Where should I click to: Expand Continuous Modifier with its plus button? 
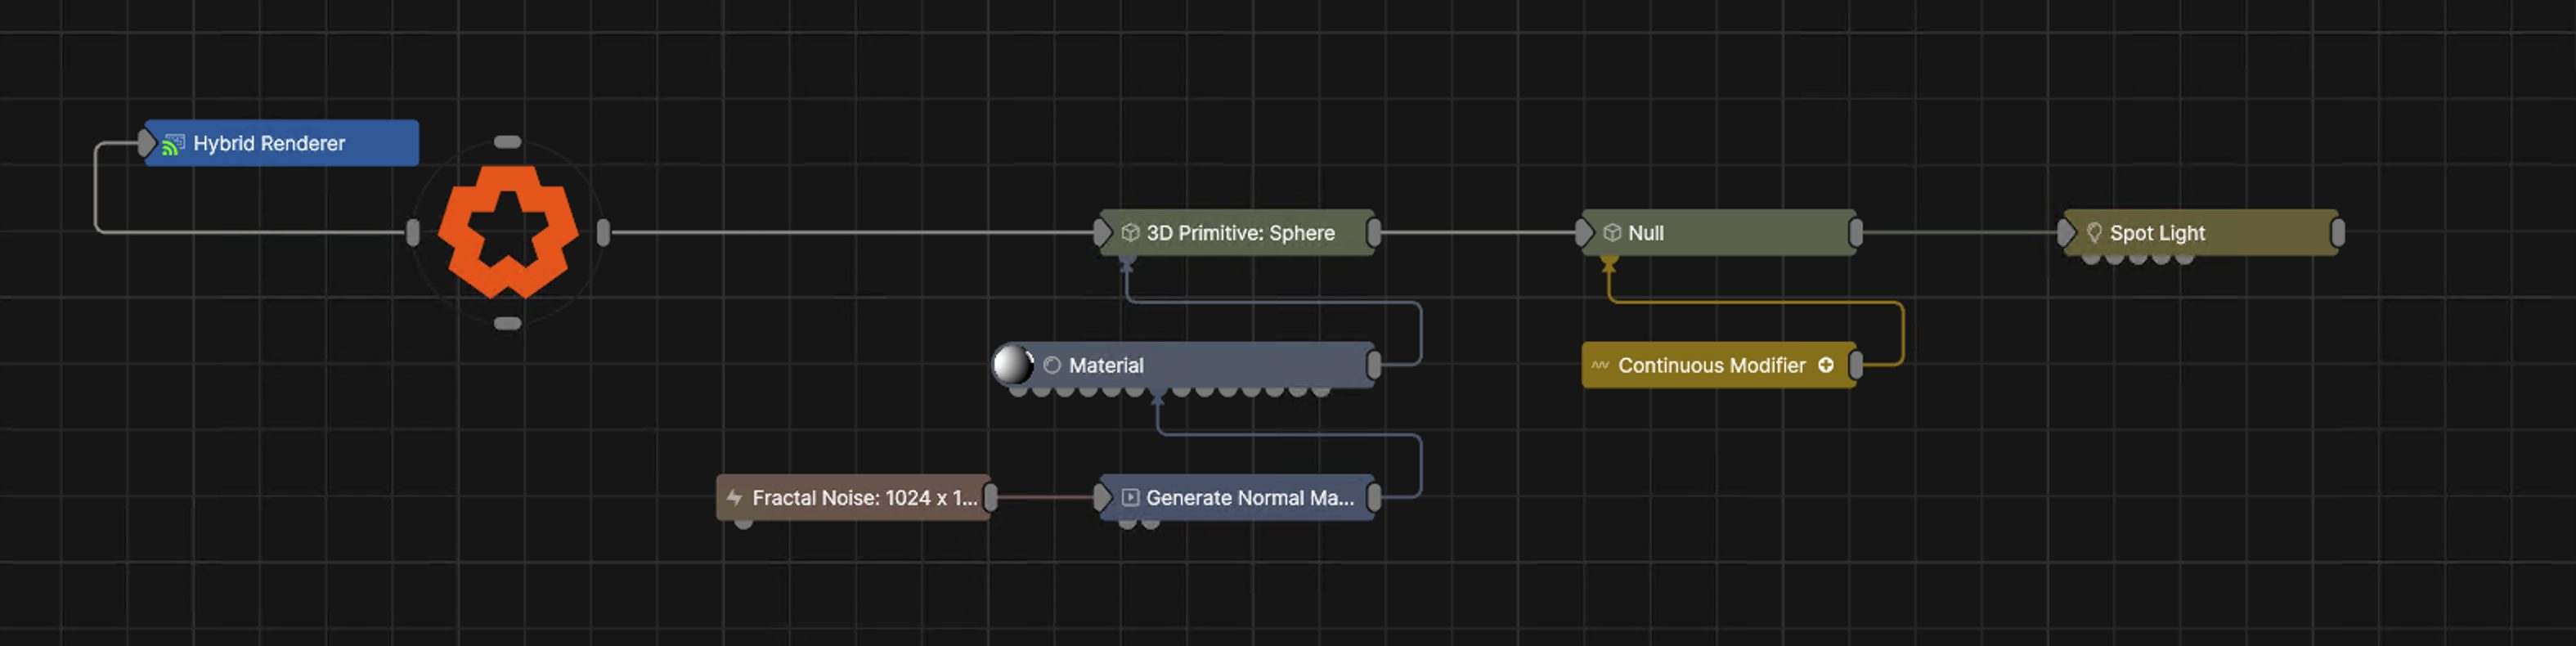(x=1825, y=366)
